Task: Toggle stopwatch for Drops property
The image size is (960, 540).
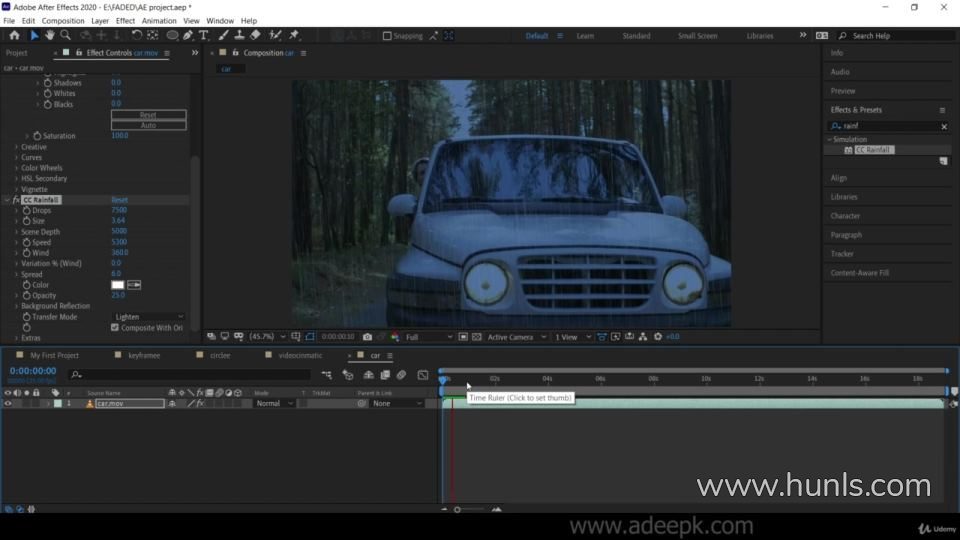Action: 26,210
